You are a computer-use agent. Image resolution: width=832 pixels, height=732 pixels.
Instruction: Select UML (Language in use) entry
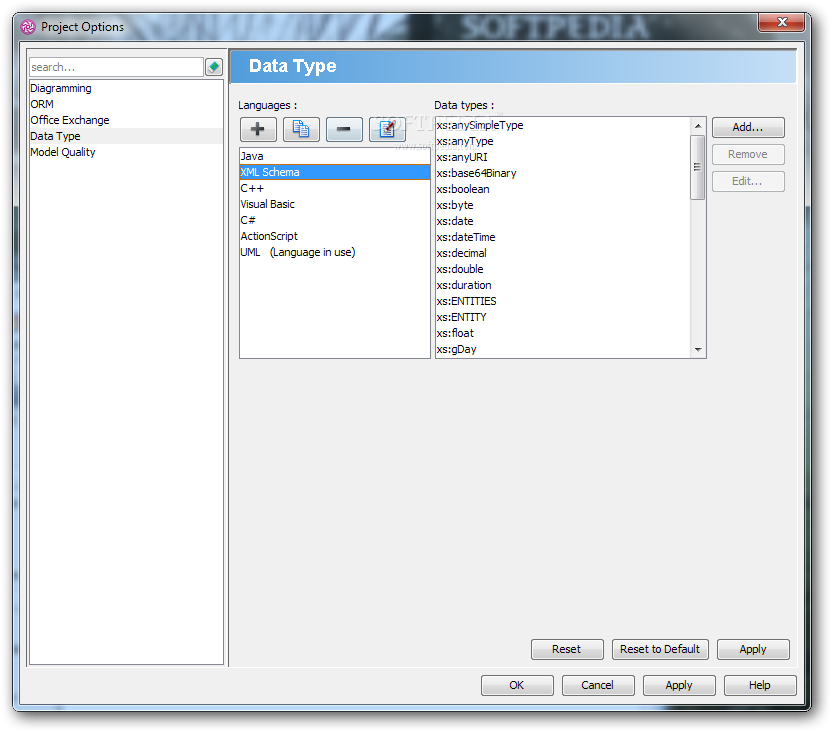pyautogui.click(x=334, y=252)
